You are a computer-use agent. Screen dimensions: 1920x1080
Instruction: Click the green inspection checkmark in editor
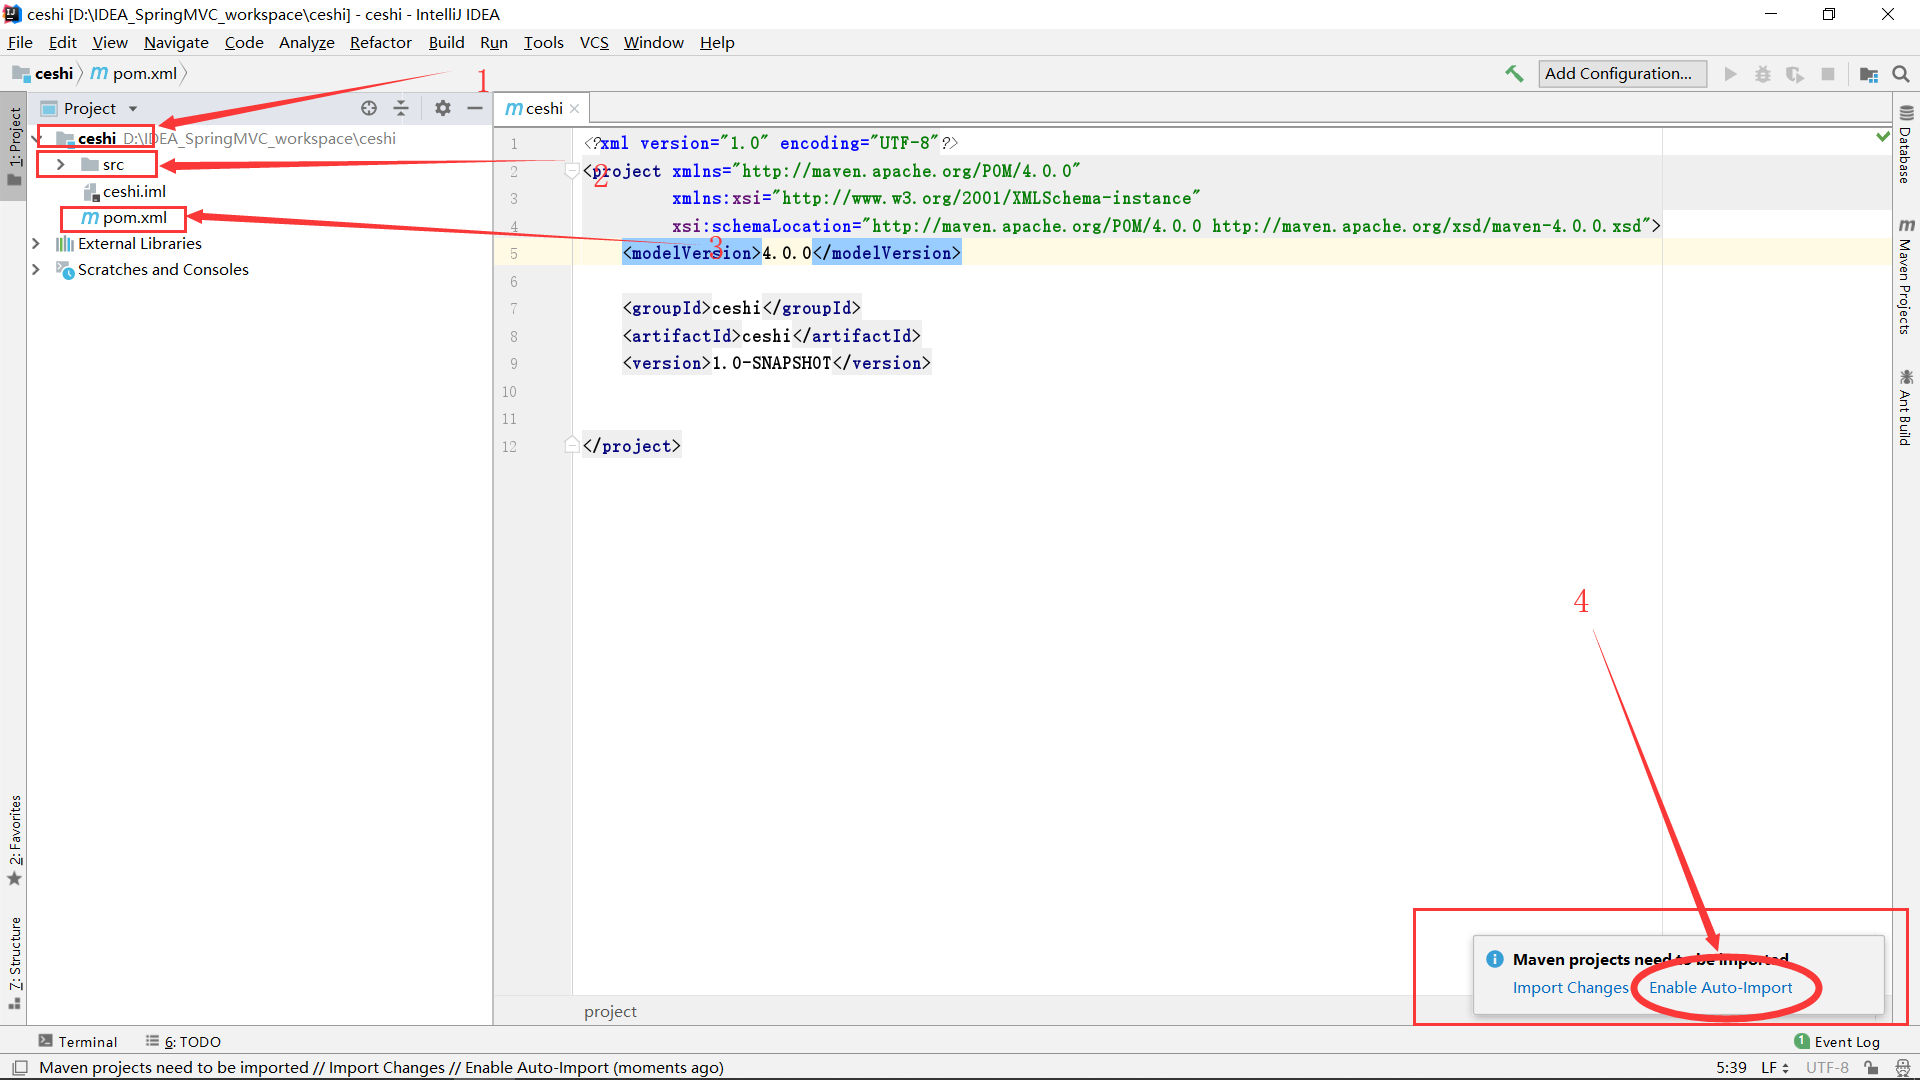coord(1882,137)
